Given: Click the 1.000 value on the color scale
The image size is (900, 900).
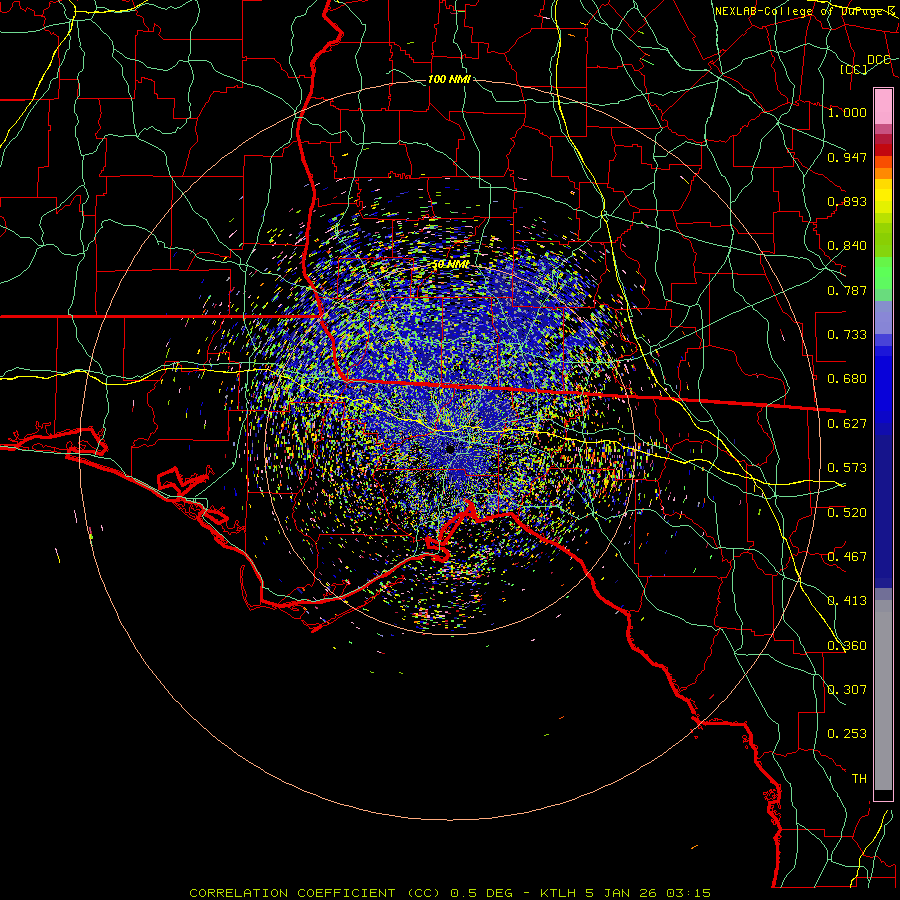Looking at the screenshot, I should pos(847,112).
